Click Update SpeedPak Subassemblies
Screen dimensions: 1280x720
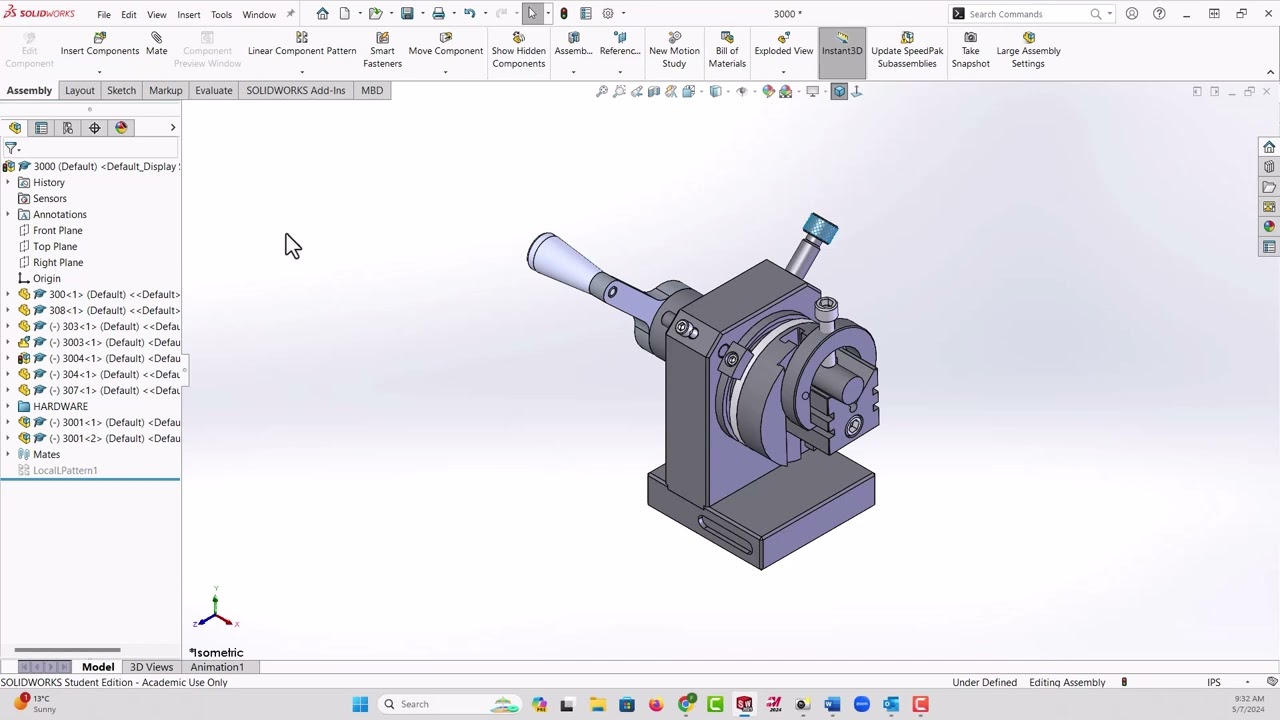(x=907, y=50)
